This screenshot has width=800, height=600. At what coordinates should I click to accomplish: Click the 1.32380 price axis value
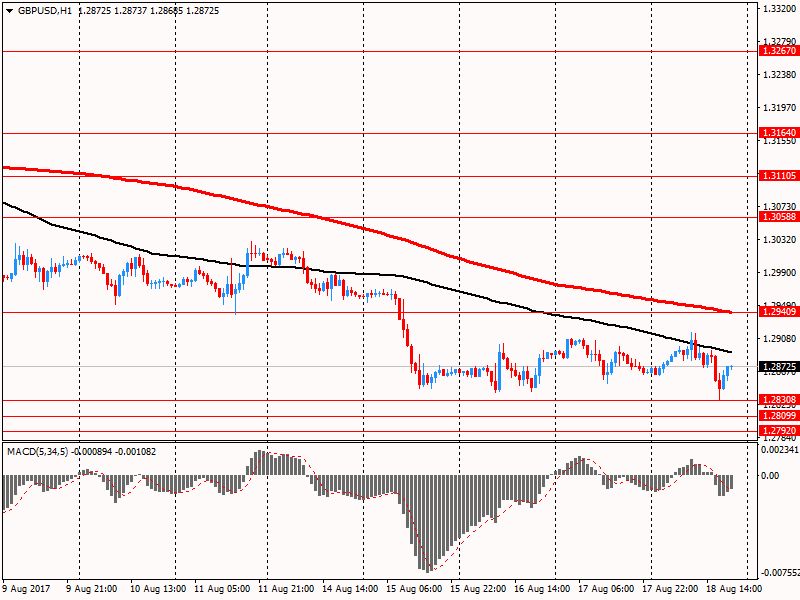coord(780,74)
